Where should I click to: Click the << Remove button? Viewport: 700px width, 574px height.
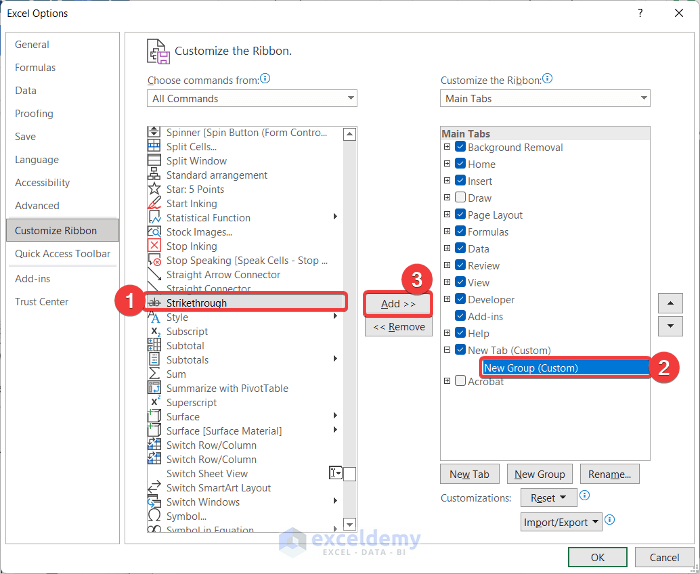click(x=399, y=327)
